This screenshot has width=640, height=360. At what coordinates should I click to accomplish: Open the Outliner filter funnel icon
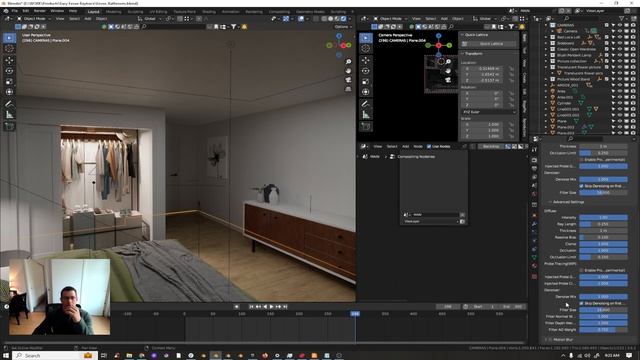[x=622, y=19]
